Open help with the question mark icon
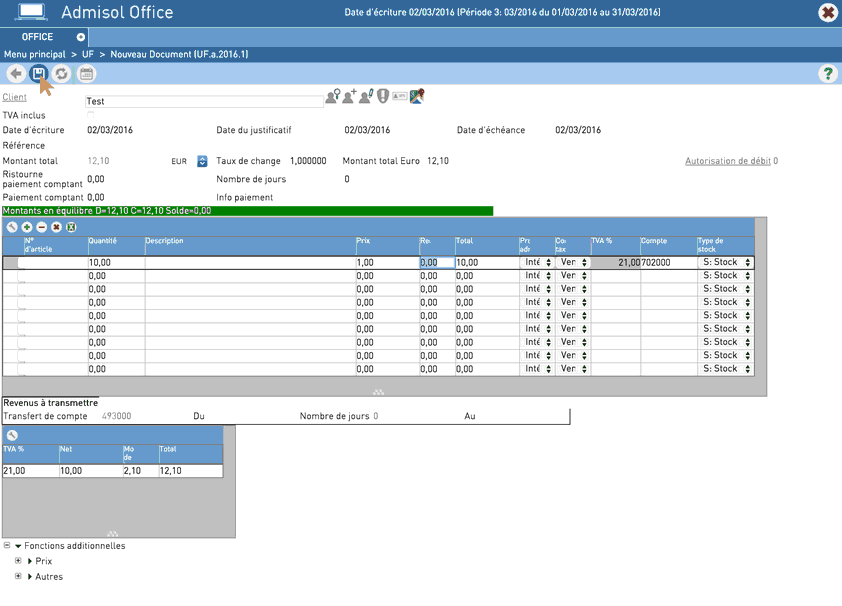The image size is (842, 606). click(x=828, y=74)
